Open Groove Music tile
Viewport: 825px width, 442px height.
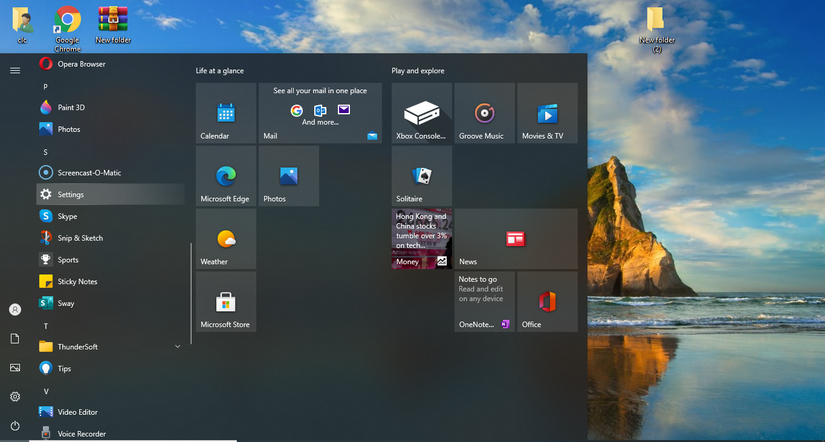coord(485,113)
